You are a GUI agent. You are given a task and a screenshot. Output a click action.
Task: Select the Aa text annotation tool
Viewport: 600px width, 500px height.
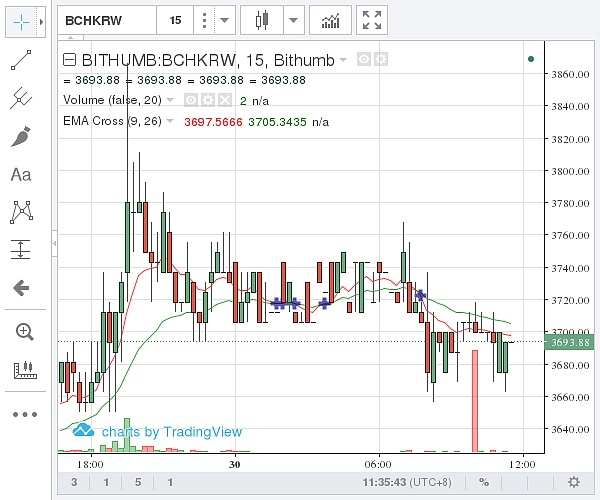pos(21,175)
